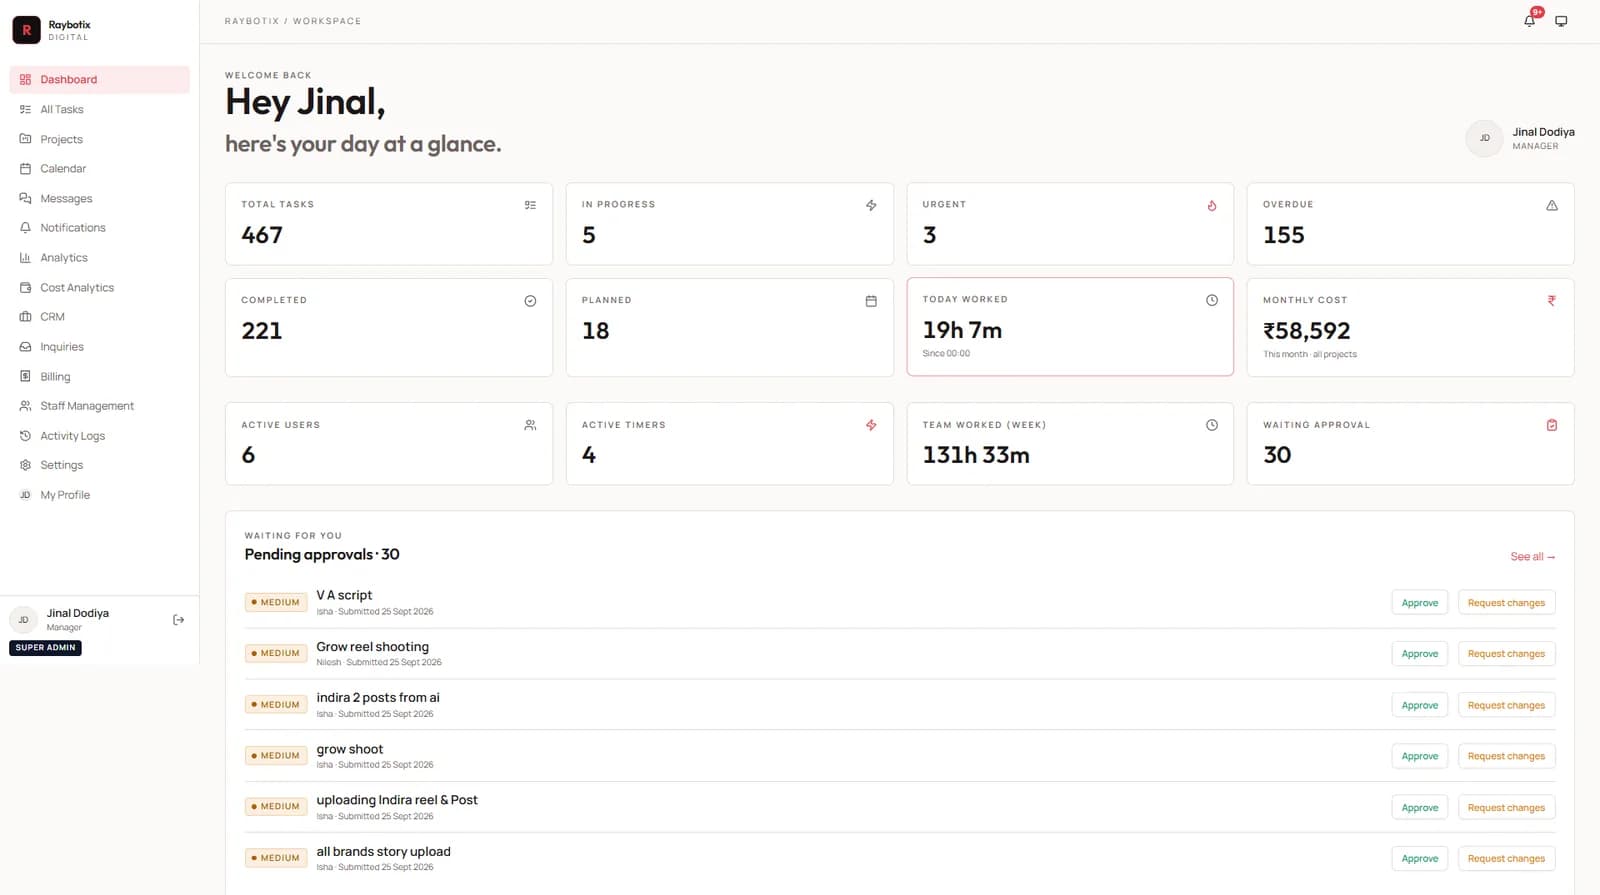
Task: Open My Profile in the sidebar
Action: tap(99, 495)
